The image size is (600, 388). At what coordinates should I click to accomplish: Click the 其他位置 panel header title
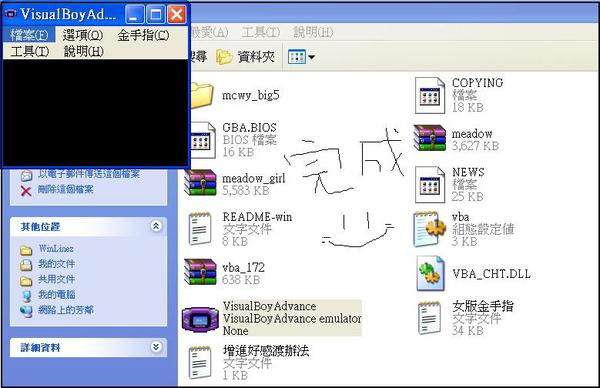(40, 227)
